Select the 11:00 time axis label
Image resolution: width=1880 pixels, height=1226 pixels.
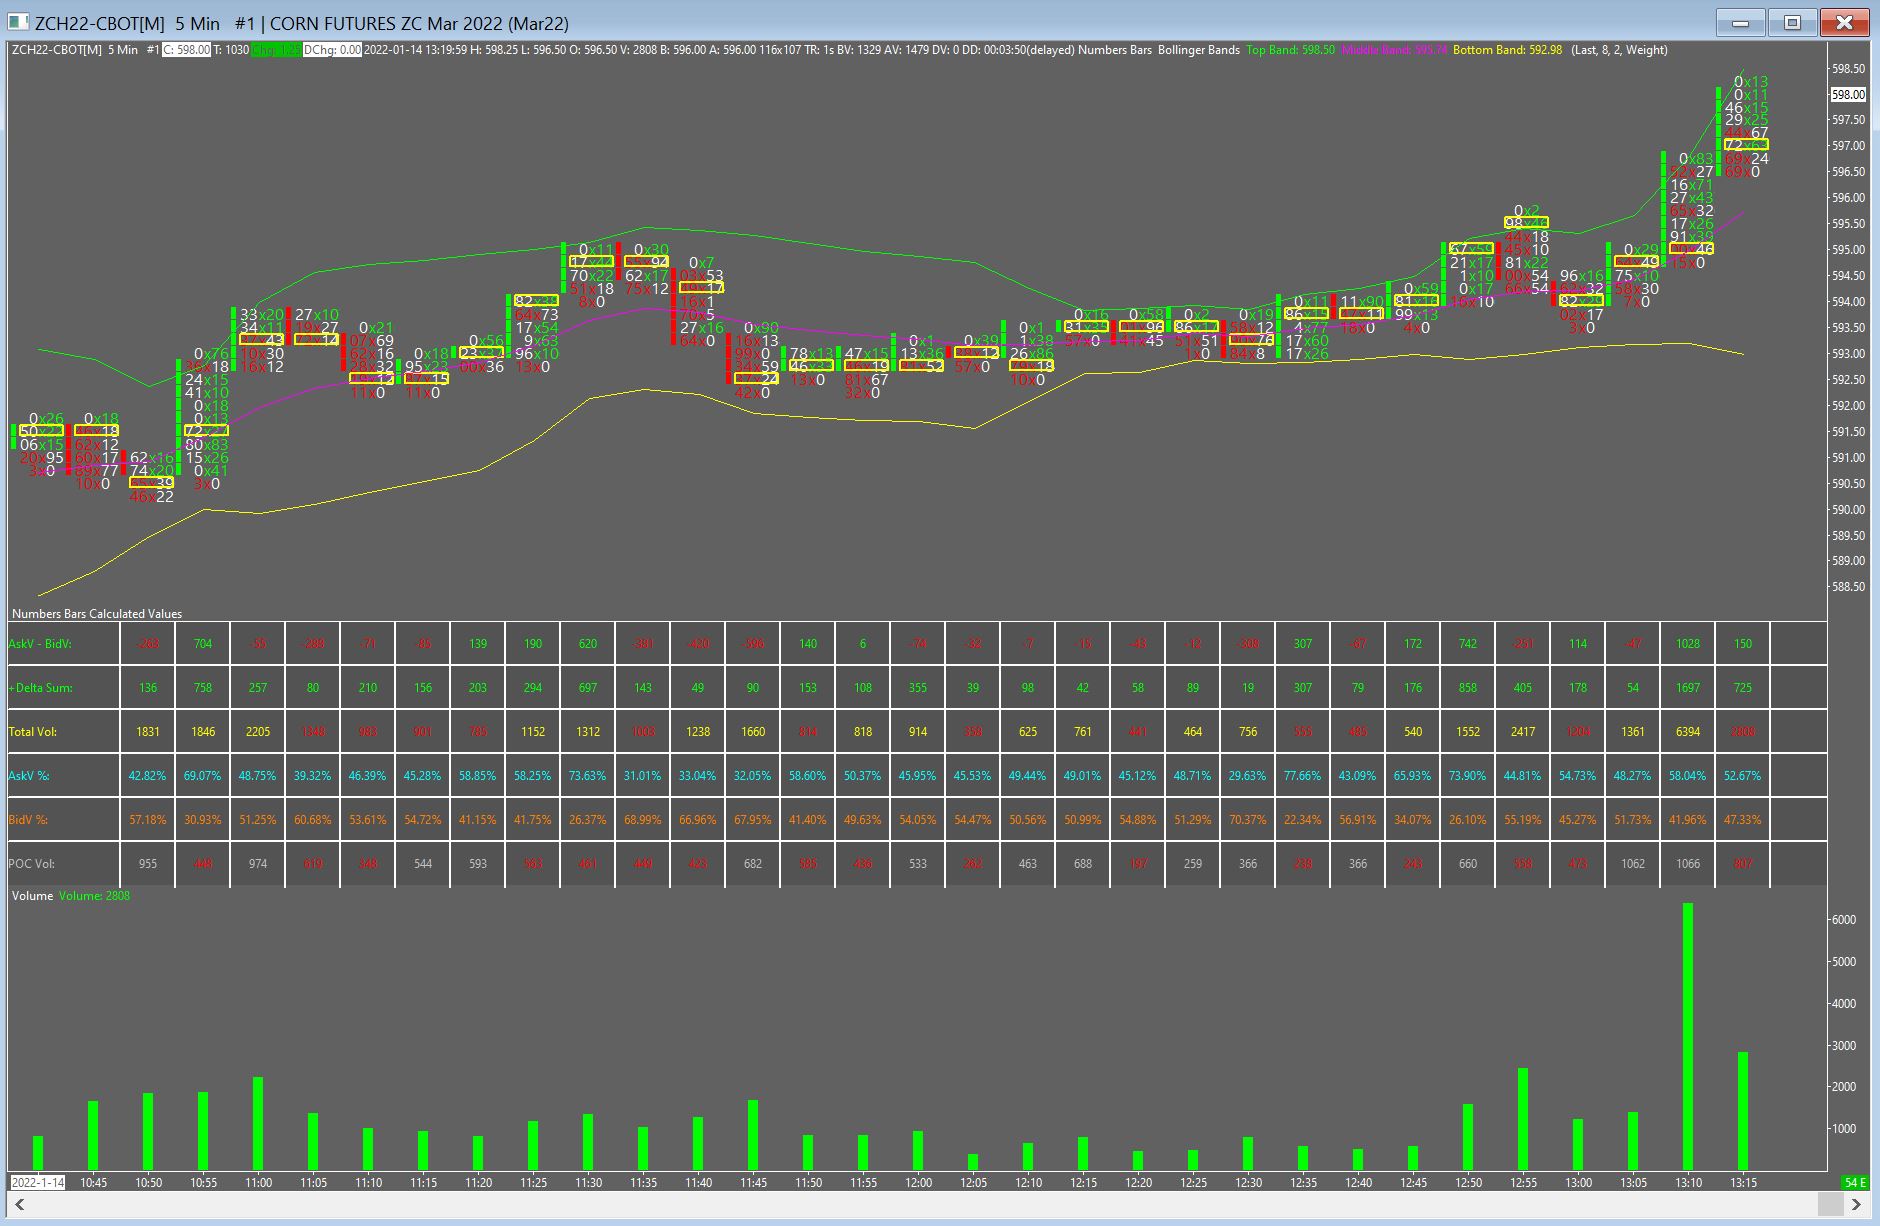pyautogui.click(x=258, y=1182)
